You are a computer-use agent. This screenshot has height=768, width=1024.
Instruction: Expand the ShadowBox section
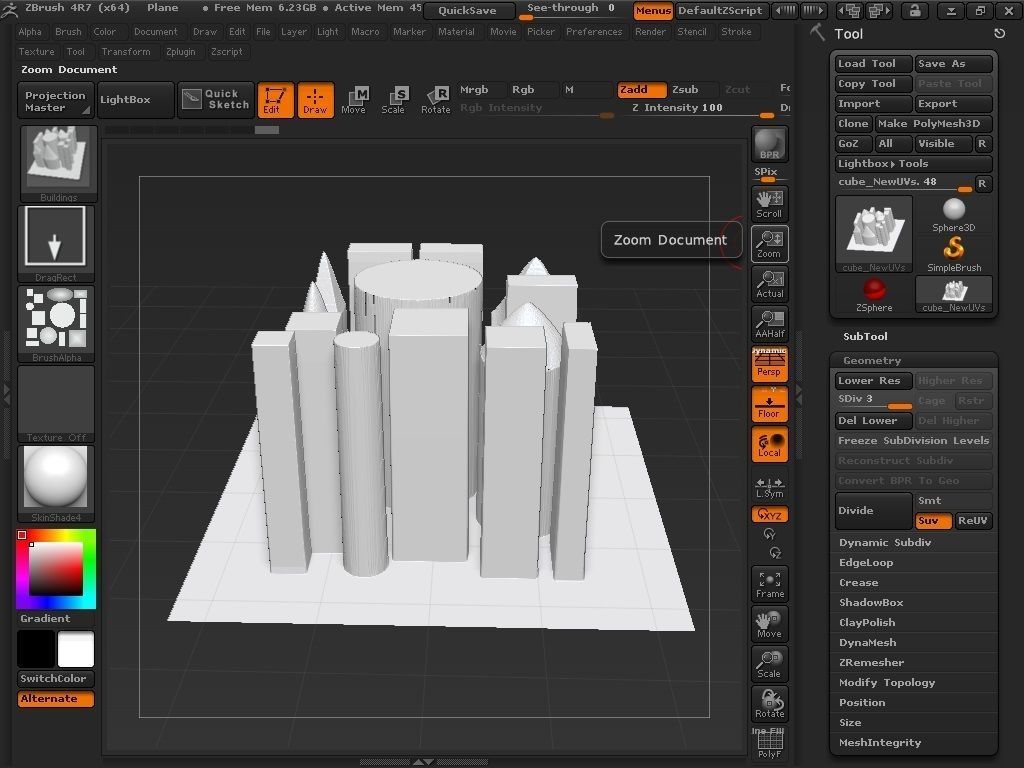[x=871, y=603]
